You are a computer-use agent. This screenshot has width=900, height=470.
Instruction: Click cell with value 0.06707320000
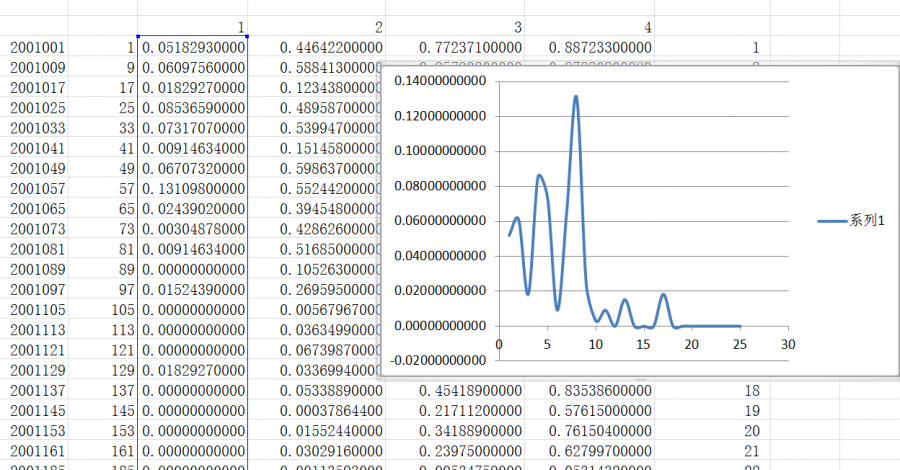193,168
